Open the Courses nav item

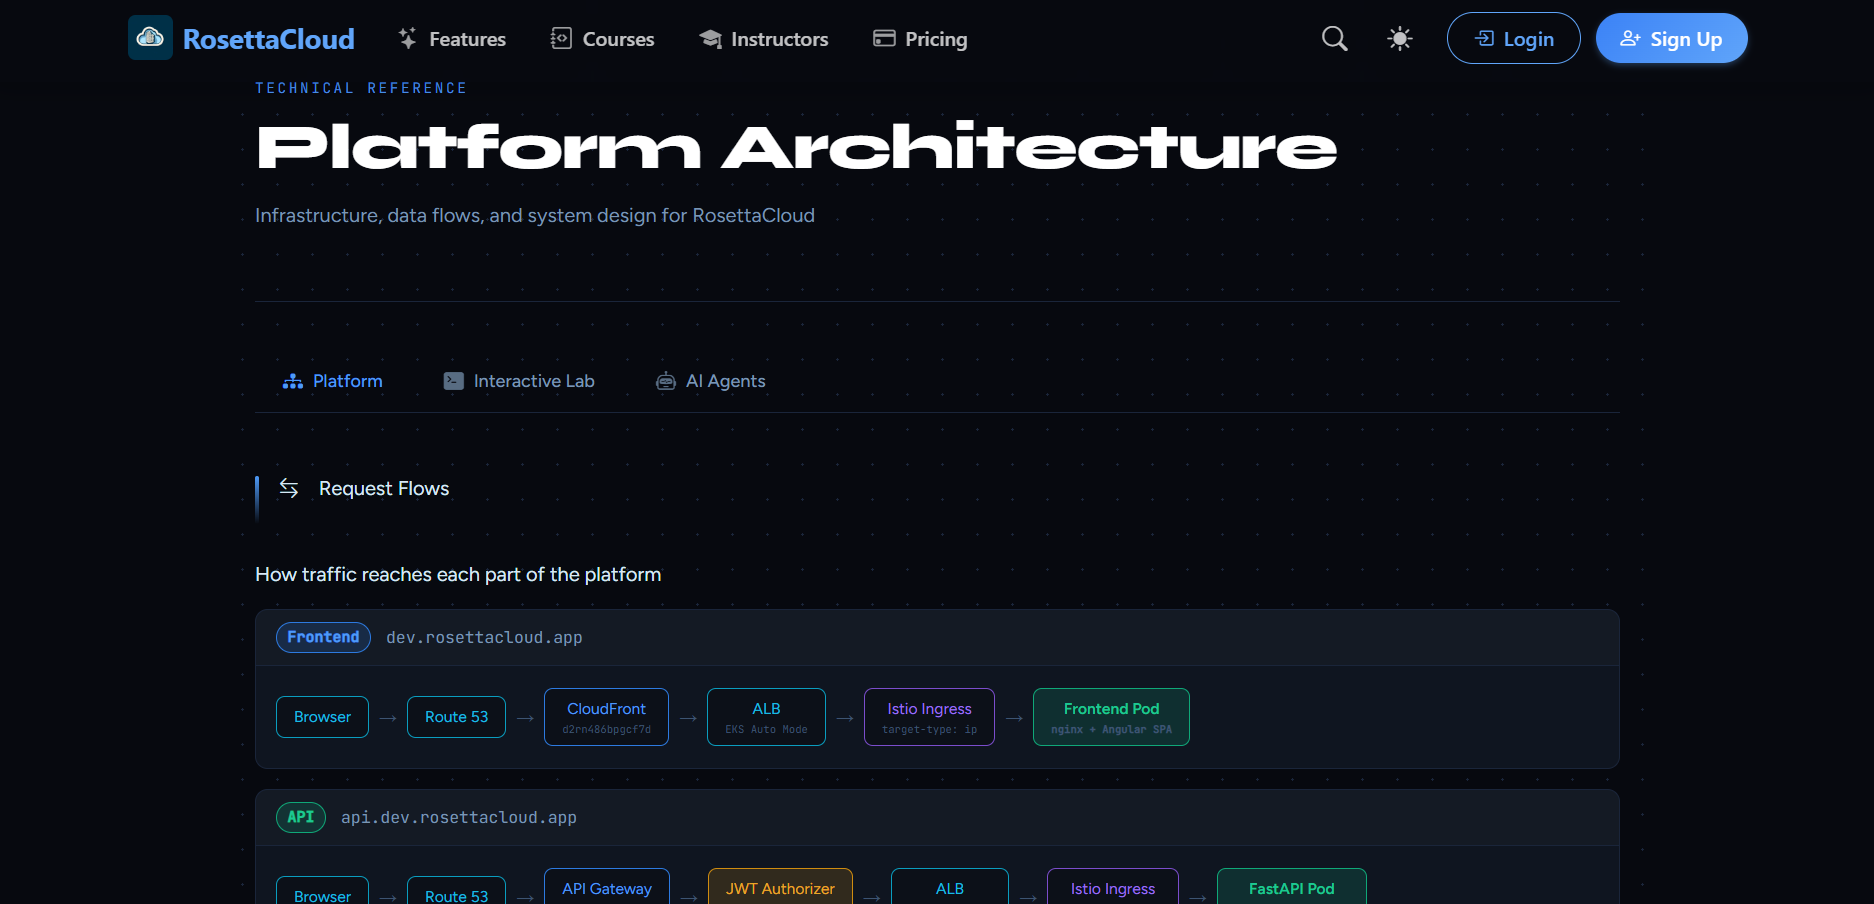point(602,39)
